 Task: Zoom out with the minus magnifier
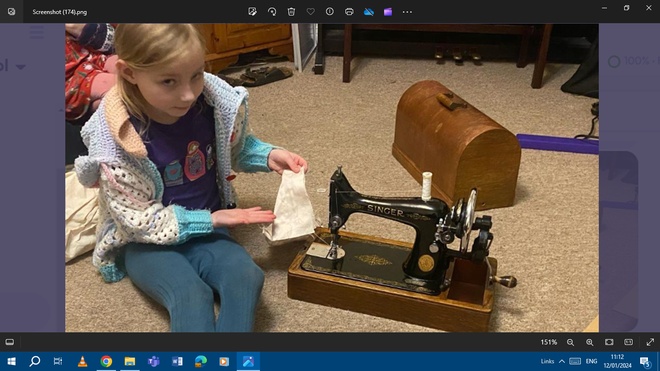570,342
